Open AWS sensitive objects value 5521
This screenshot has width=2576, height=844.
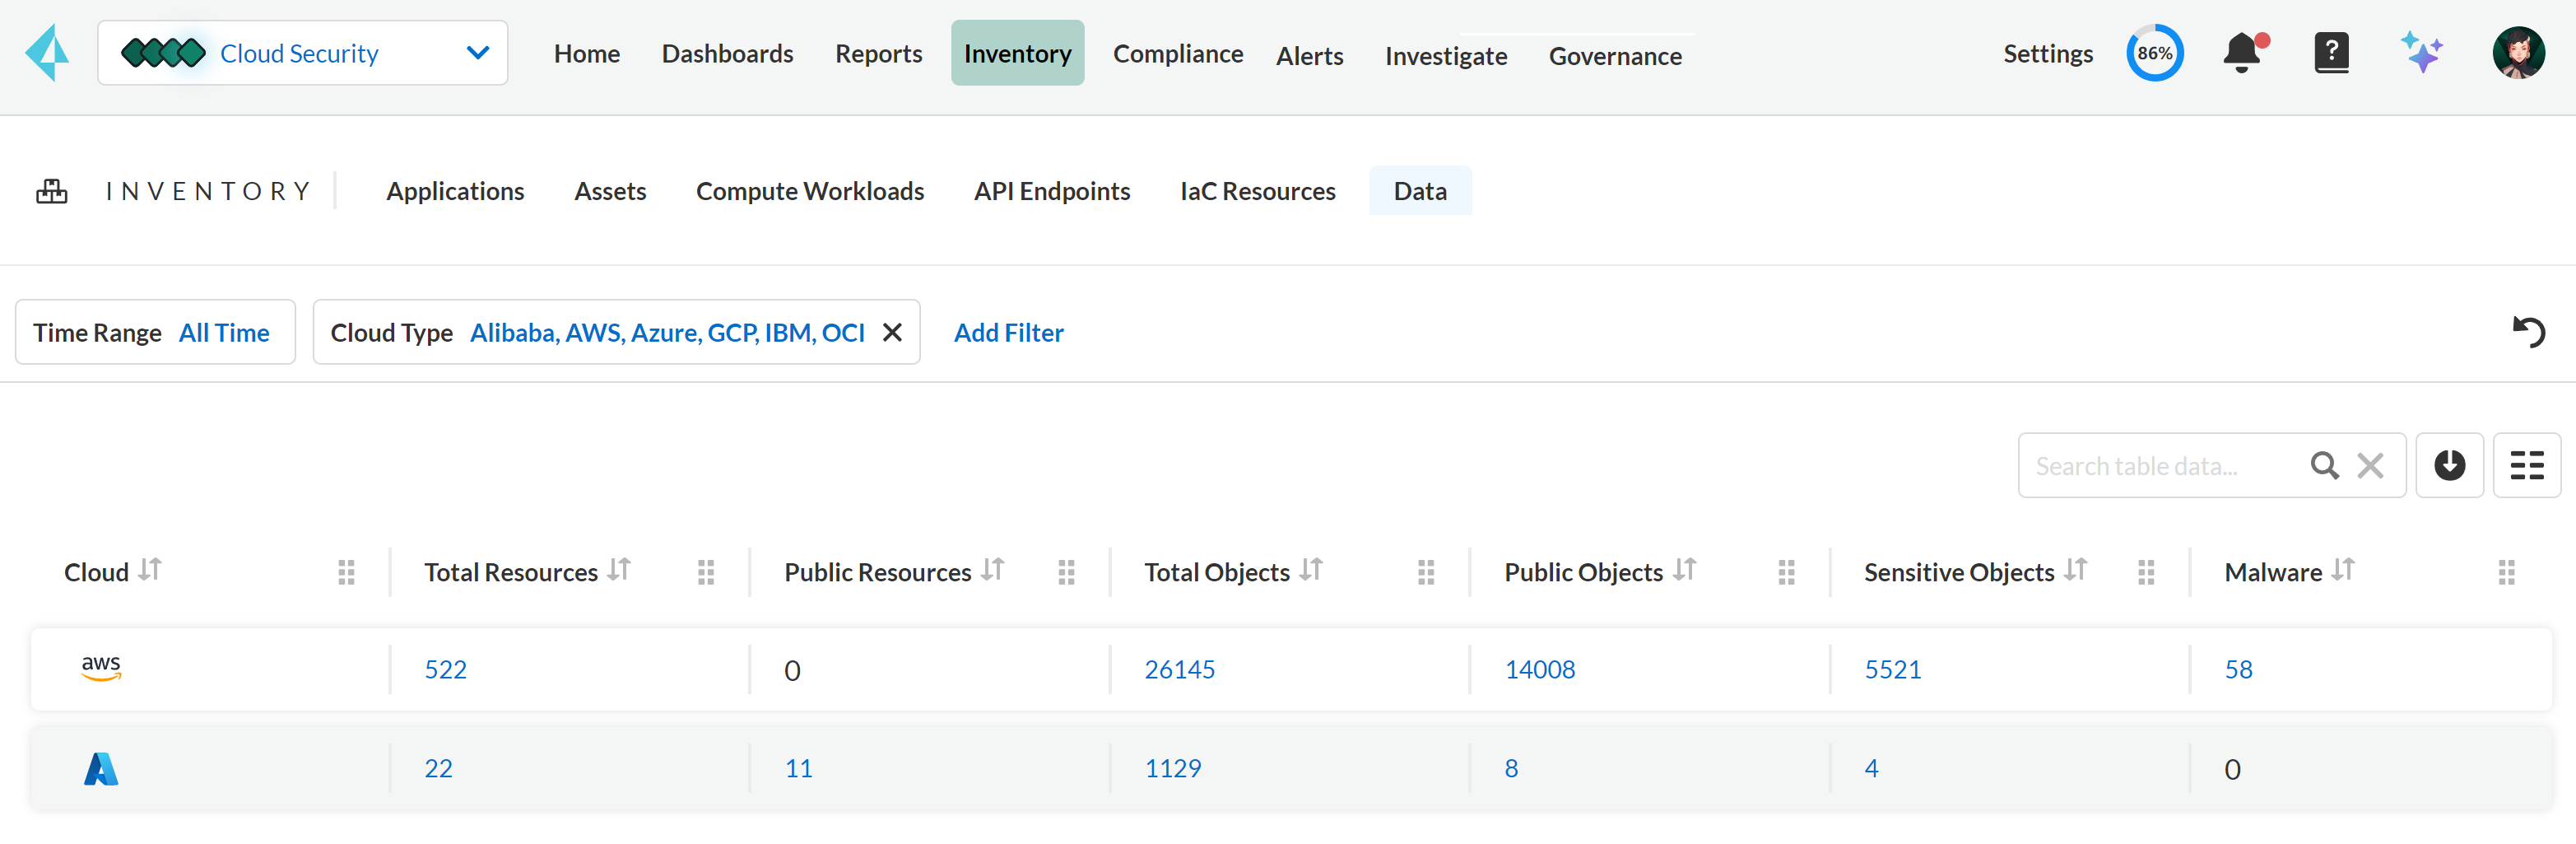coord(1892,669)
